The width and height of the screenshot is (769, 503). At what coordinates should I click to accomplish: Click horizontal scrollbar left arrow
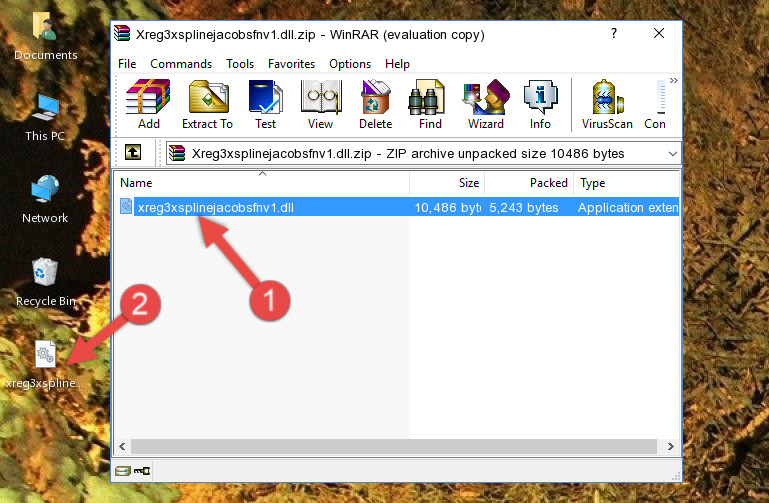(x=123, y=447)
